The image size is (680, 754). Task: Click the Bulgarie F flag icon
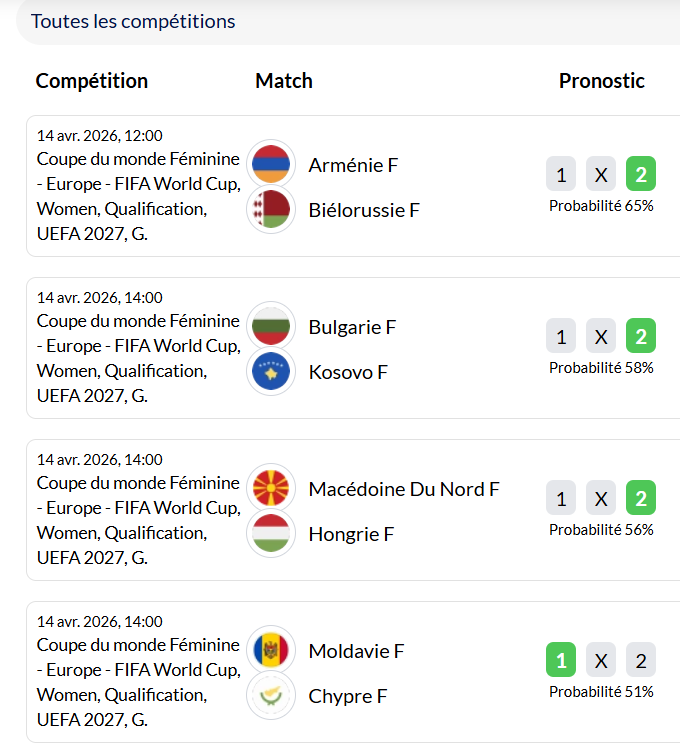point(271,326)
